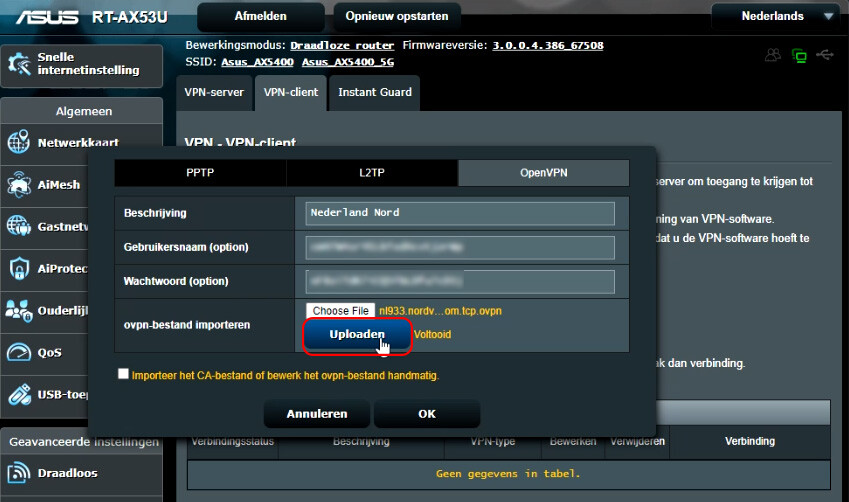Open the VPN-server tab
The width and height of the screenshot is (849, 502).
(x=214, y=93)
